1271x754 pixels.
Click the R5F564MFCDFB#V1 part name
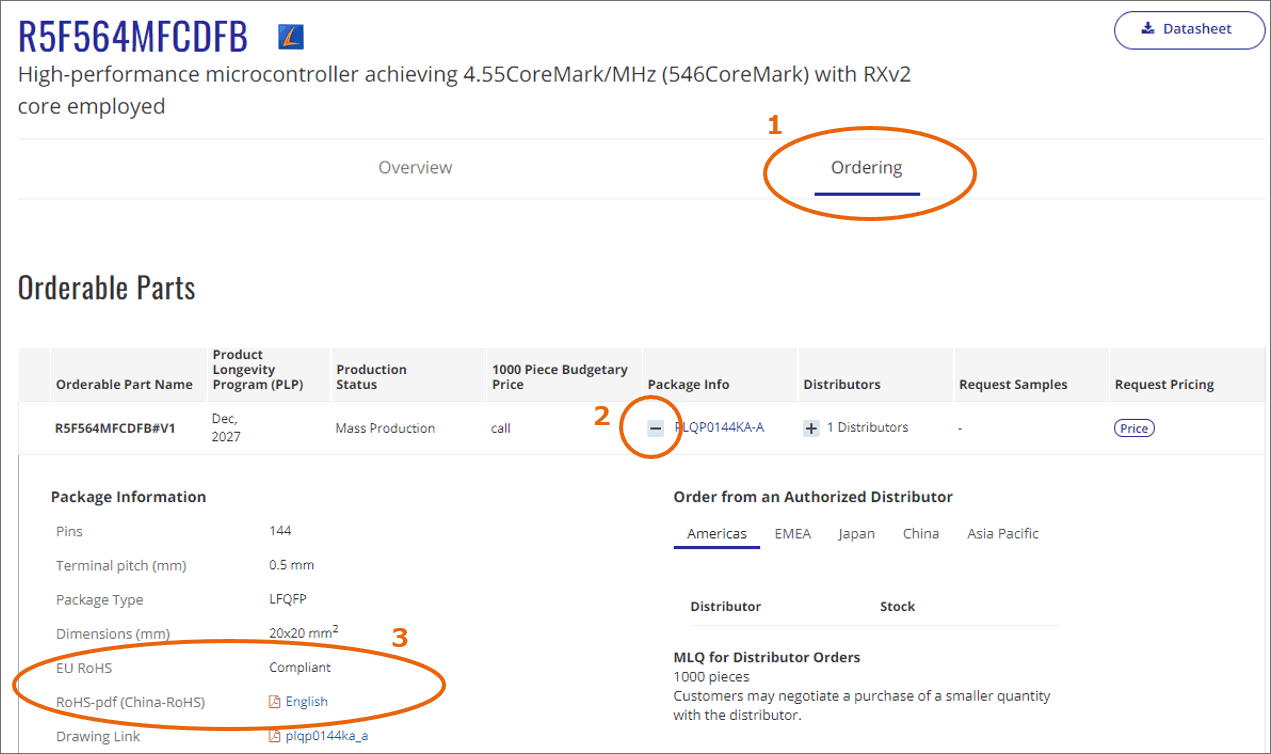tap(115, 428)
